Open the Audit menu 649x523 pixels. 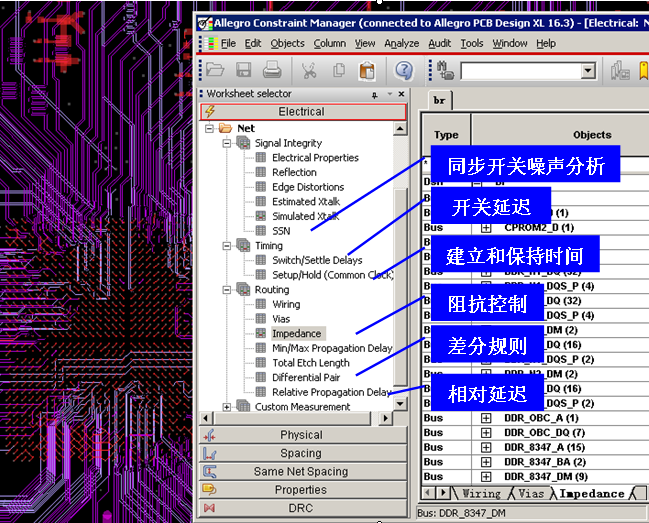(440, 43)
